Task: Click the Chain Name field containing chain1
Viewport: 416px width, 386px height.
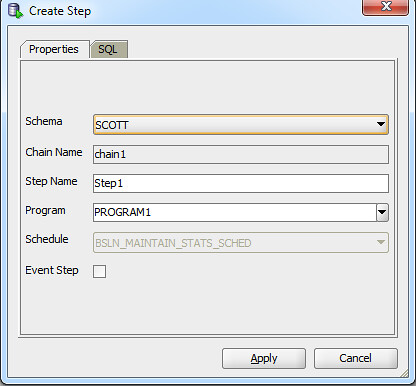Action: coord(241,154)
